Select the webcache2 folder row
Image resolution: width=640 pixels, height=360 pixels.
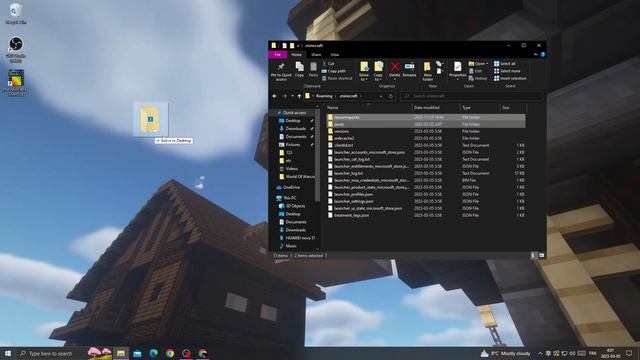[x=426, y=138]
